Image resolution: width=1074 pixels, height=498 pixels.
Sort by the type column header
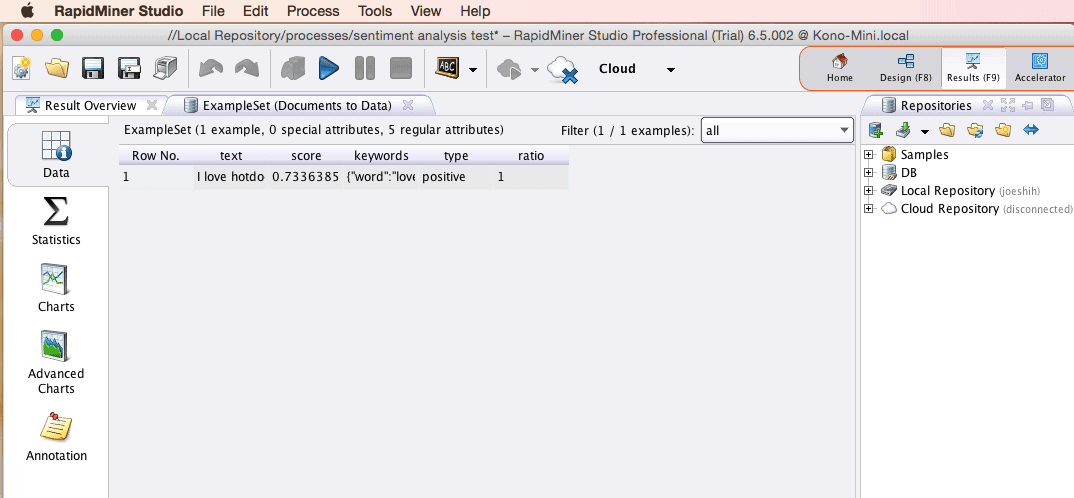pos(456,155)
